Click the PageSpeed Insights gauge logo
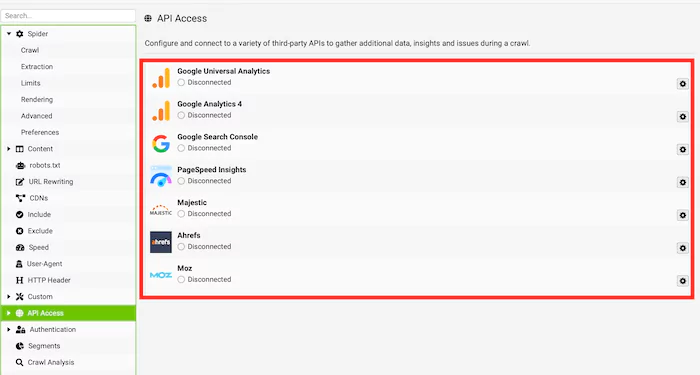Image resolution: width=700 pixels, height=375 pixels. point(161,176)
